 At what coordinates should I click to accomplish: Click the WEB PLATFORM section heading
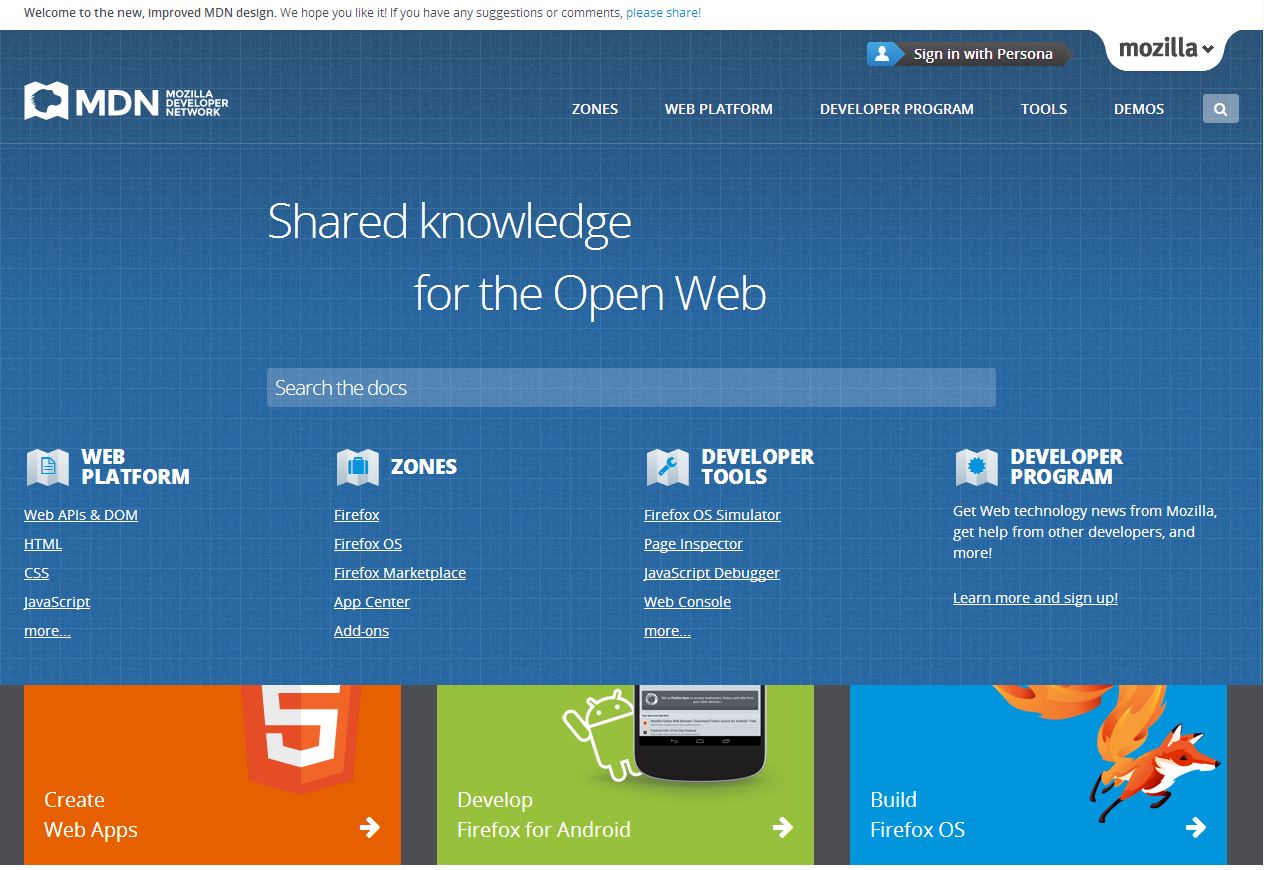coord(135,467)
